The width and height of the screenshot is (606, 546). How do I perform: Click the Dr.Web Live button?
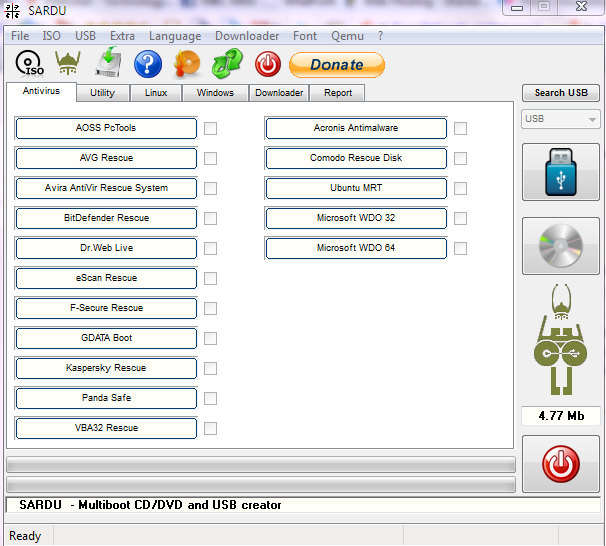click(x=106, y=248)
